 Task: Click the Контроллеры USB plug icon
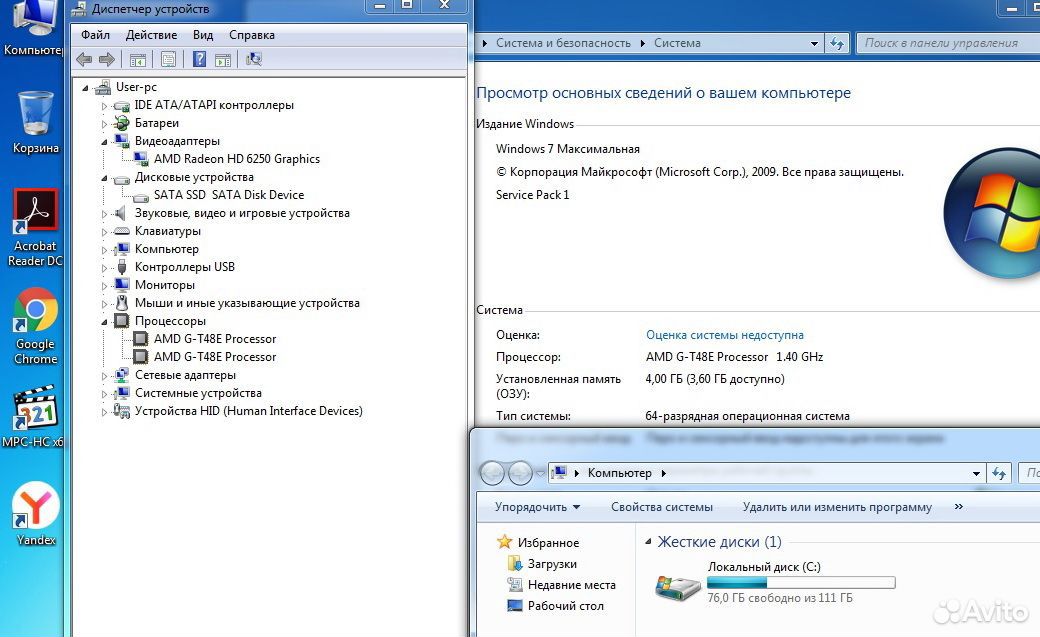[x=121, y=267]
